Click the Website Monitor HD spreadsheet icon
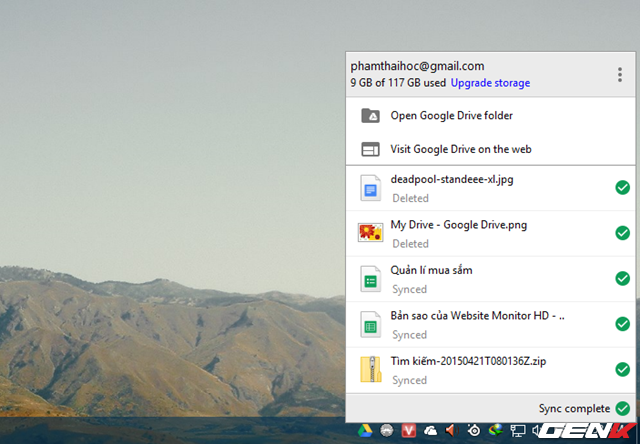The height and width of the screenshot is (444, 640). (x=370, y=325)
